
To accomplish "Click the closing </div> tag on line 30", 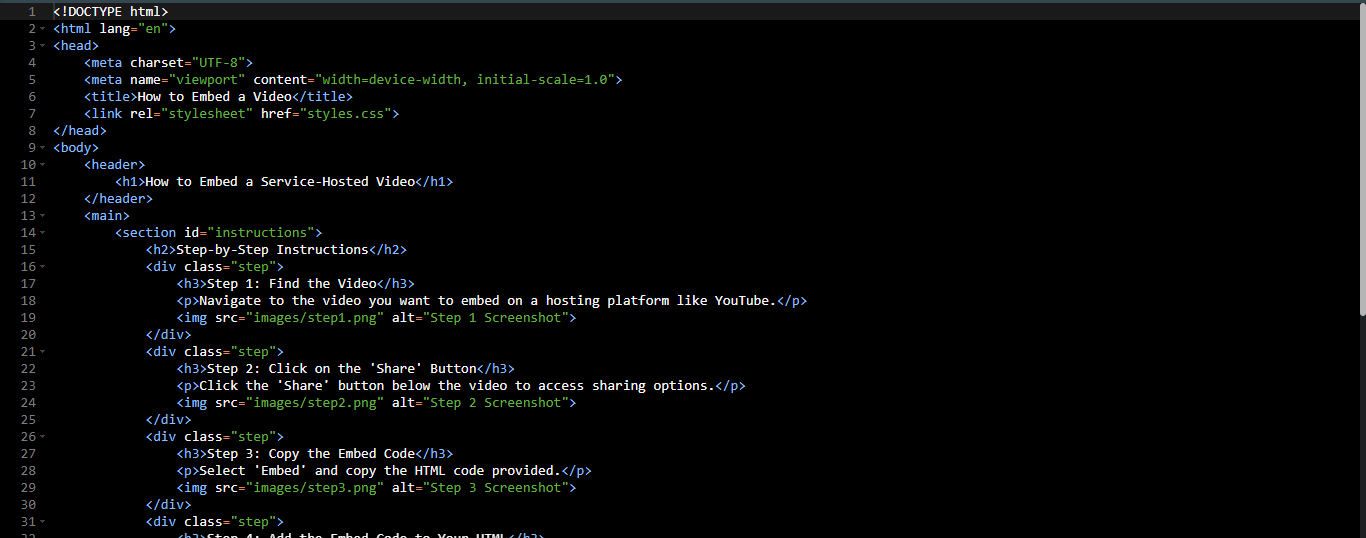I will pyautogui.click(x=168, y=505).
